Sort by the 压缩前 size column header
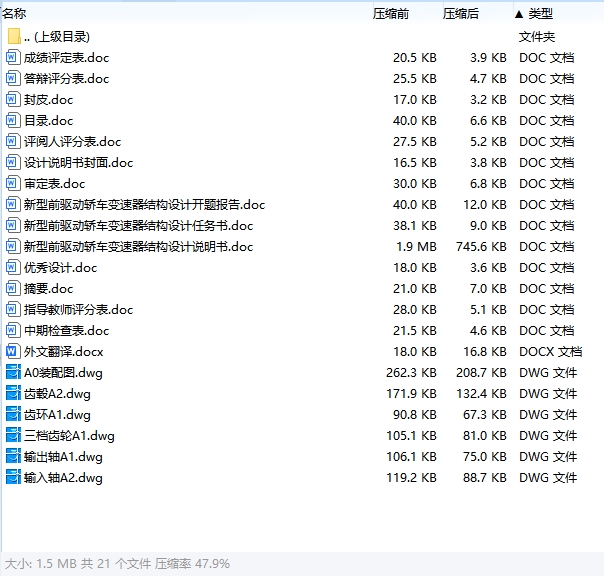 [x=391, y=14]
